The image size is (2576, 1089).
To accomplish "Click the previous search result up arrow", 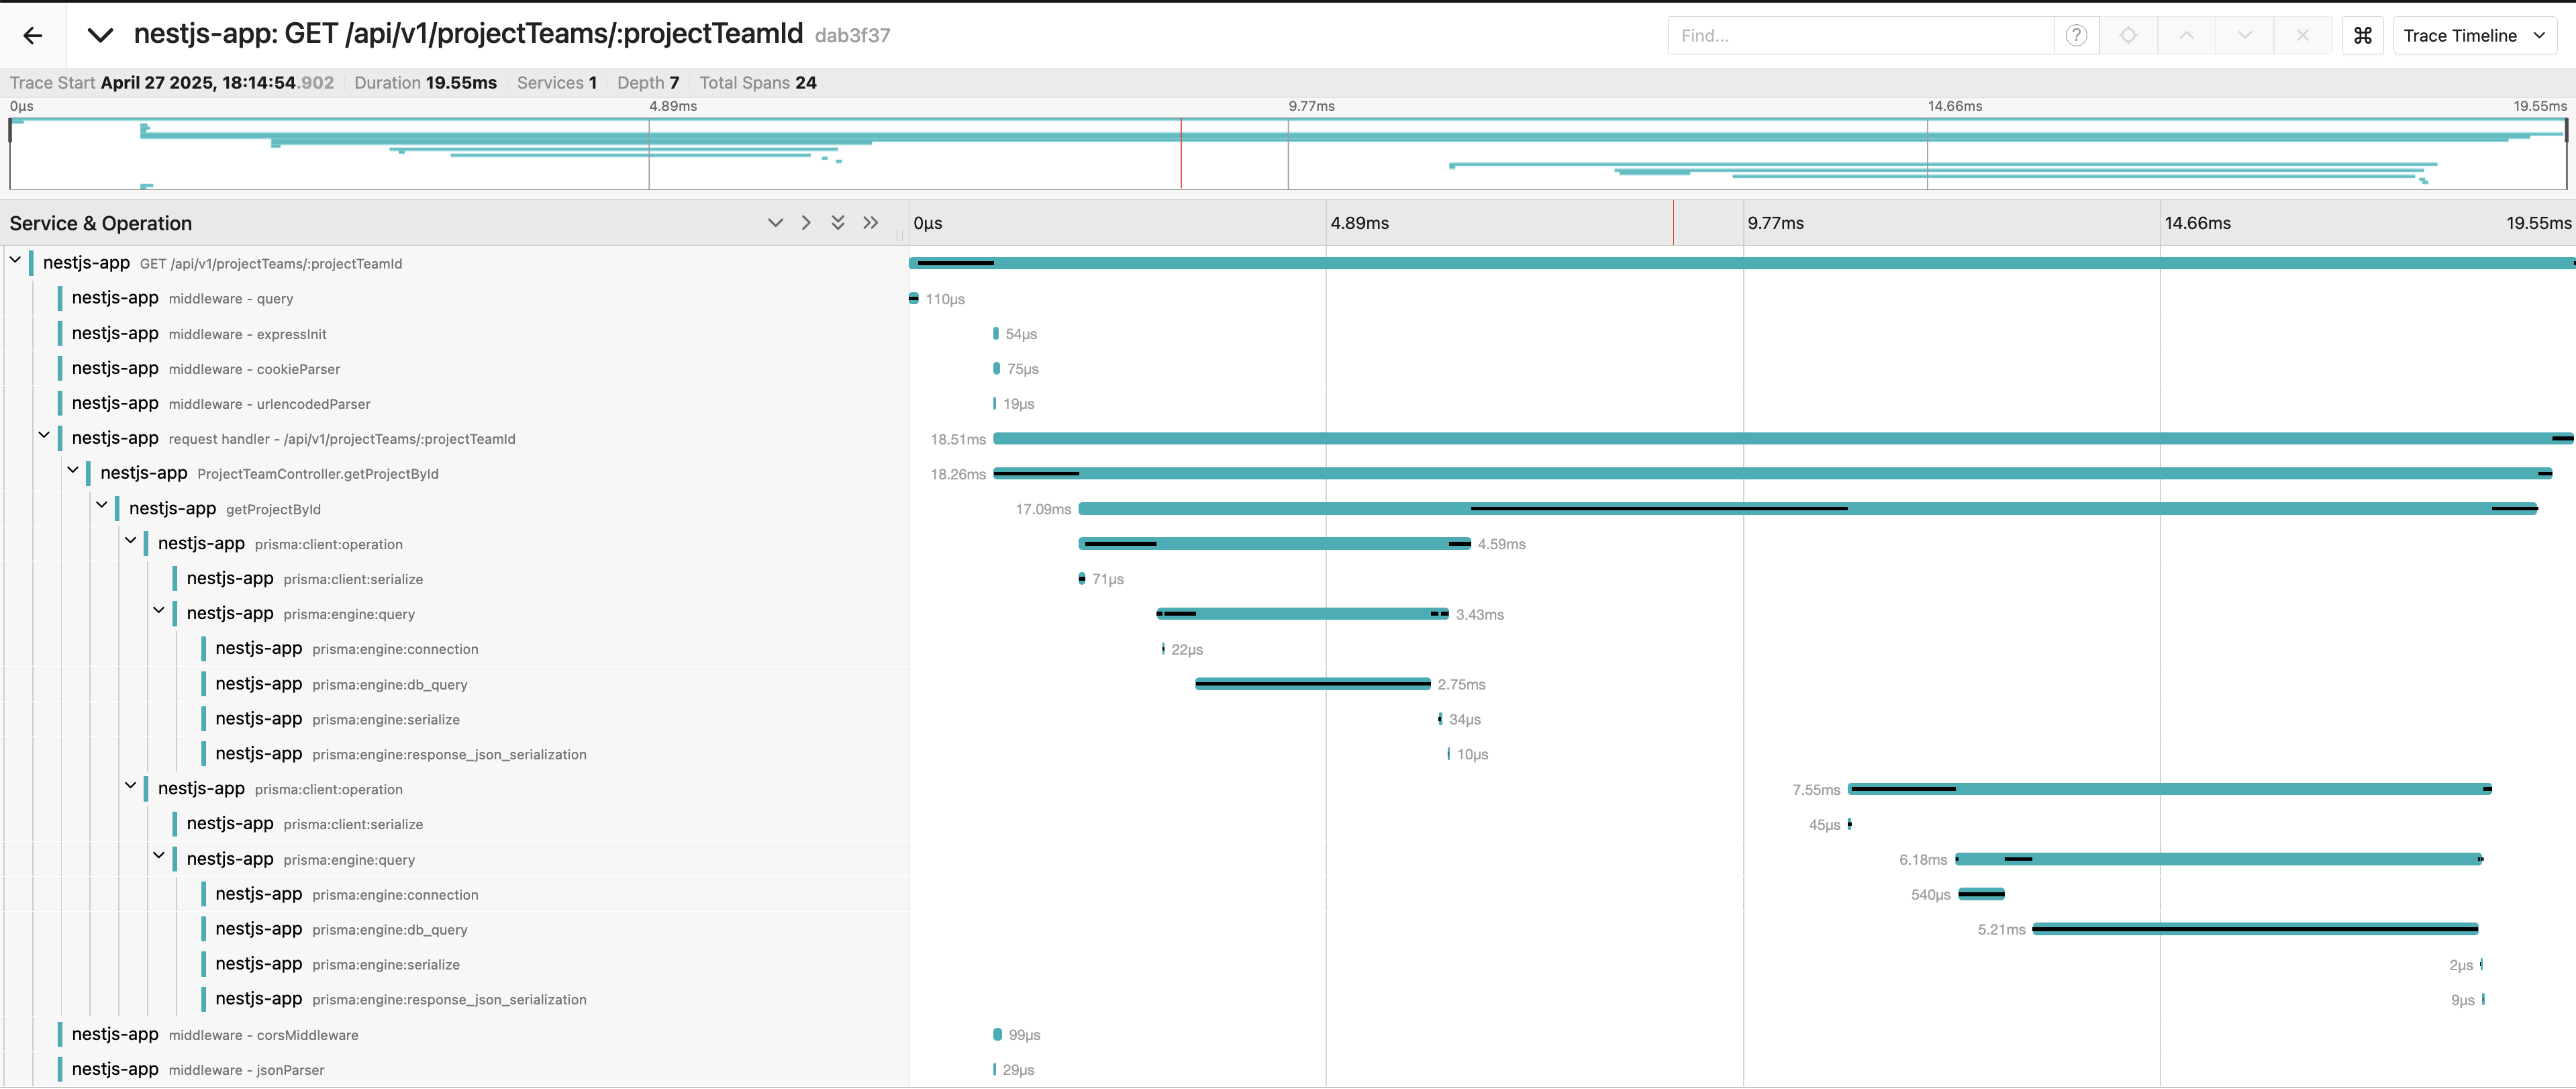I will [x=2186, y=36].
